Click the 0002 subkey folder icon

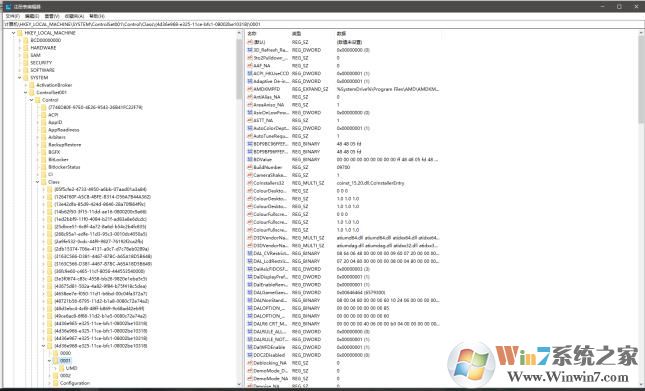[x=56, y=375]
